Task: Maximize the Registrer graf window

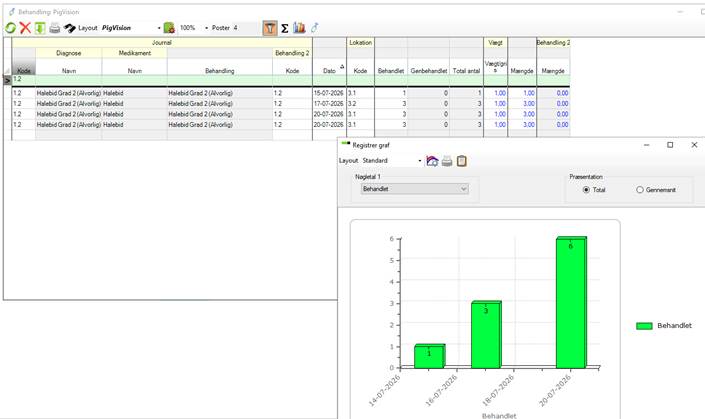Action: [x=670, y=145]
